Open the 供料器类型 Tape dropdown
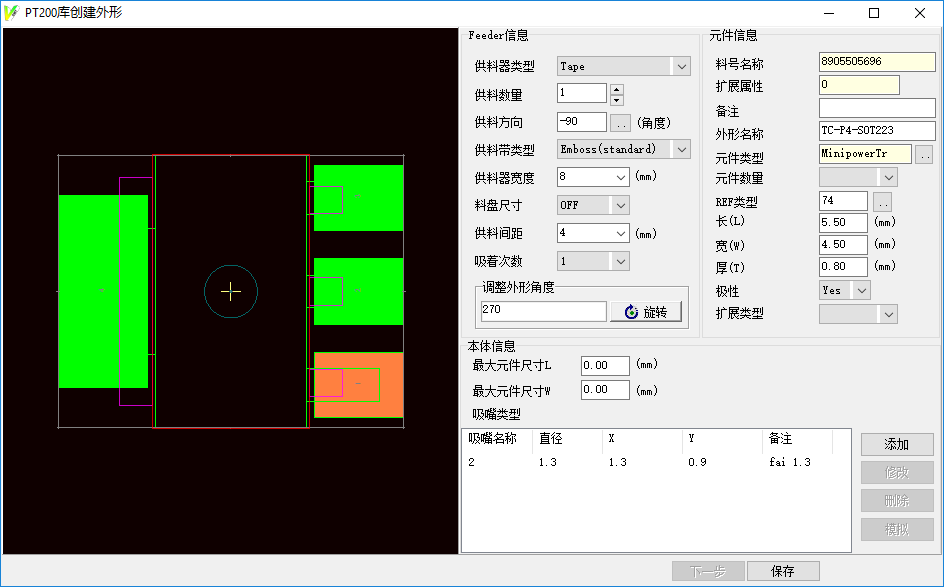Viewport: 944px width, 587px height. (x=623, y=66)
